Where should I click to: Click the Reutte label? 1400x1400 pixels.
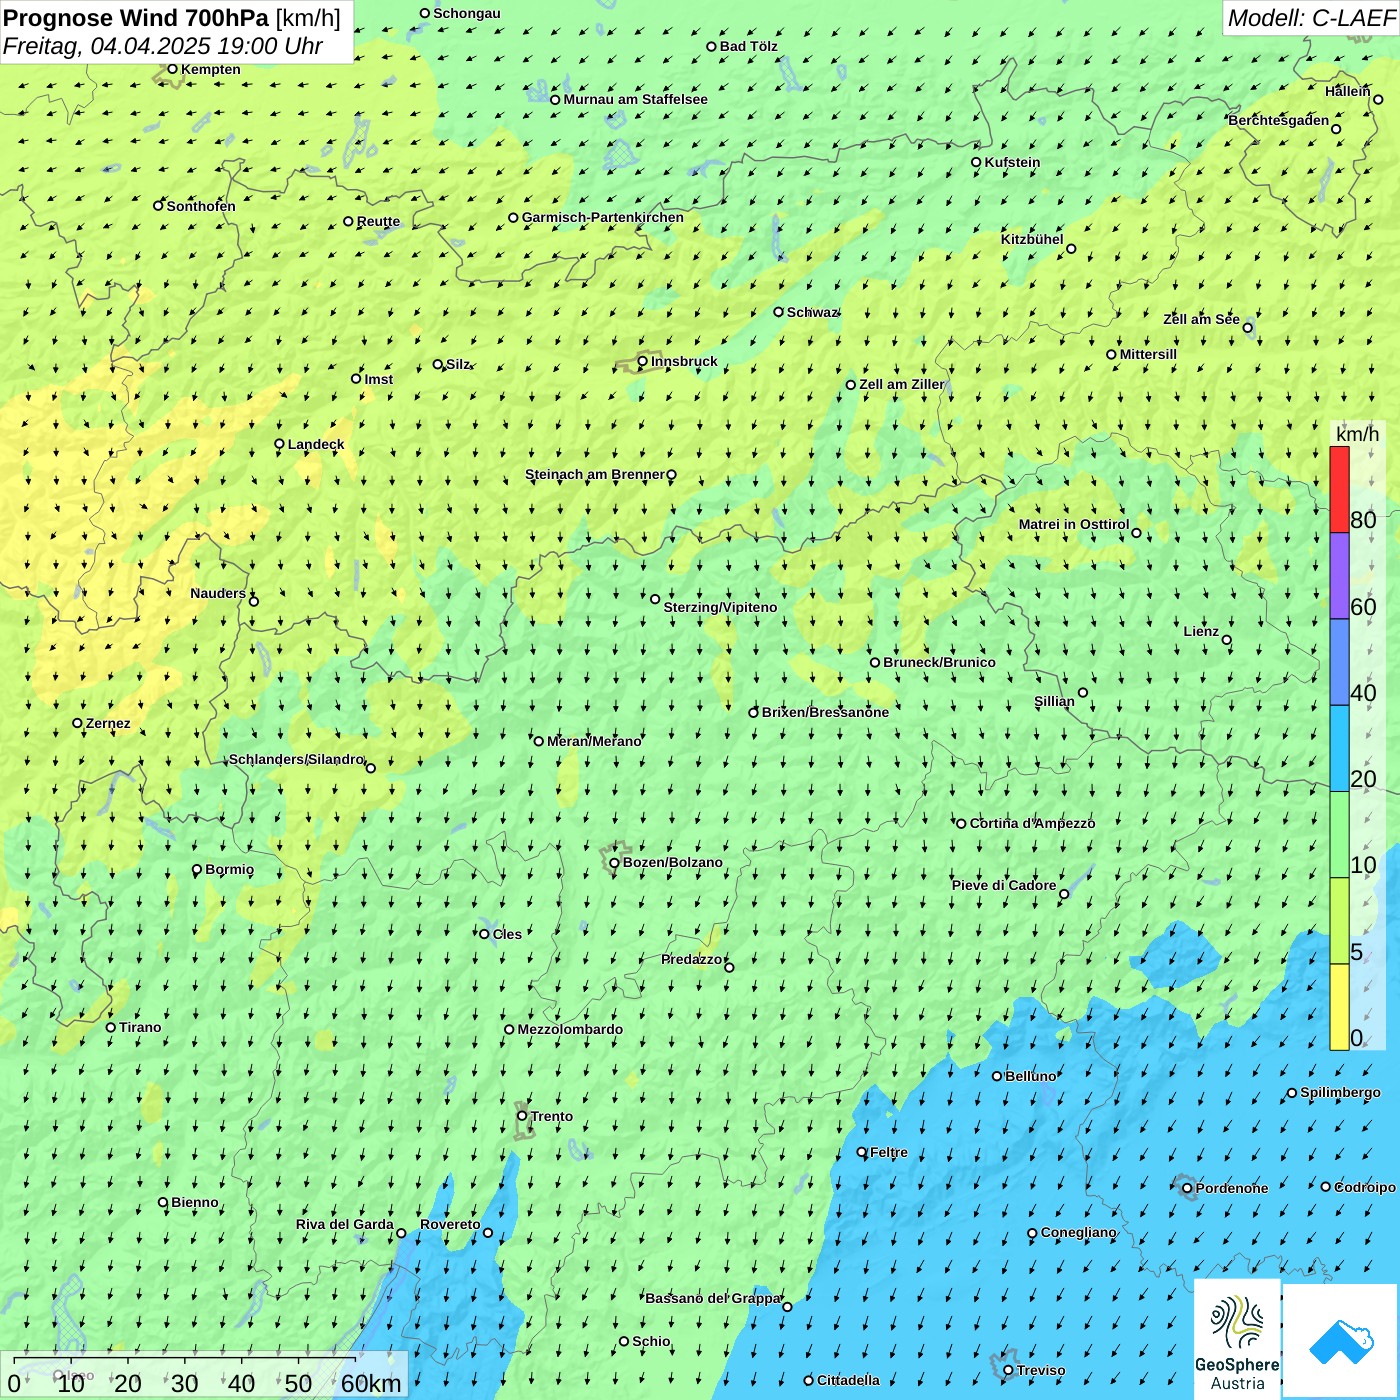pos(378,221)
